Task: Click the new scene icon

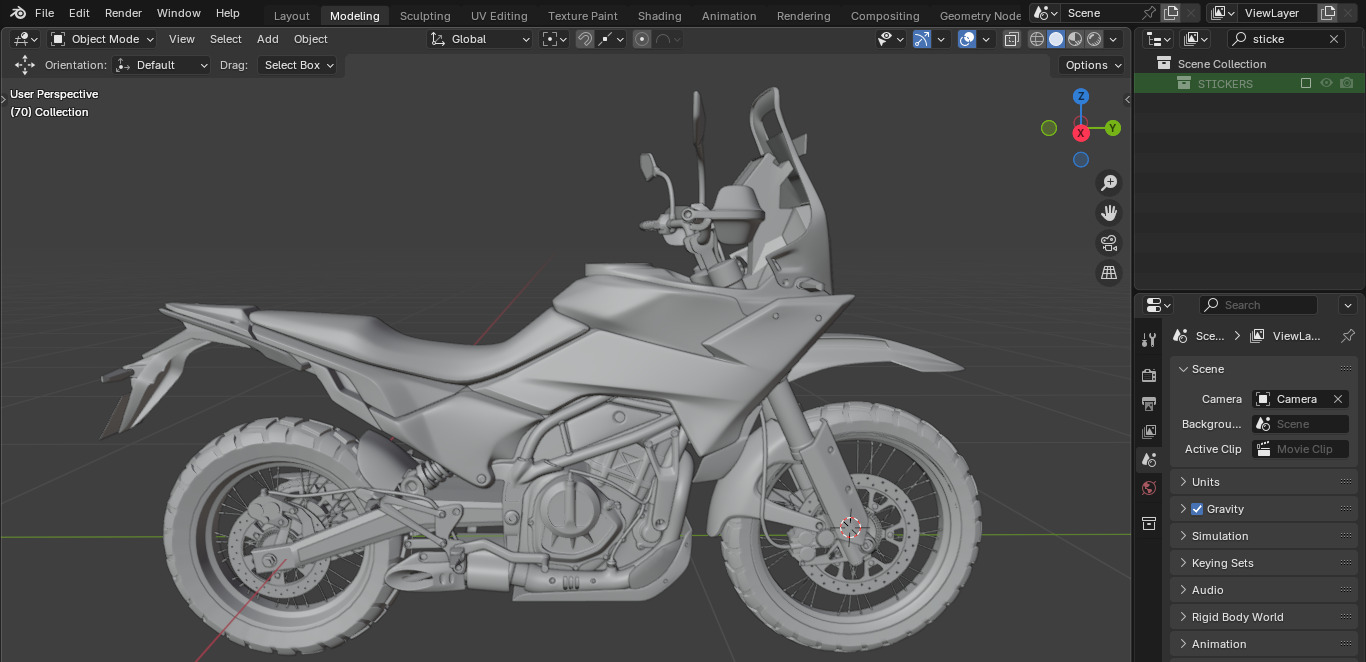Action: (1171, 13)
